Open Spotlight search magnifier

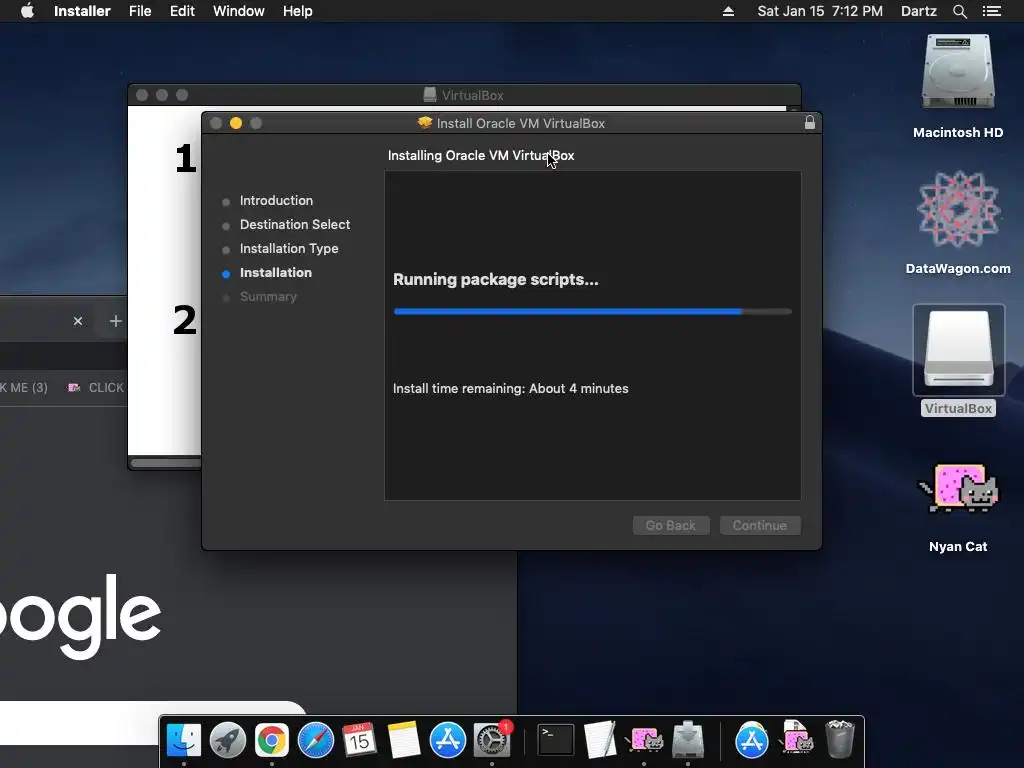point(959,11)
